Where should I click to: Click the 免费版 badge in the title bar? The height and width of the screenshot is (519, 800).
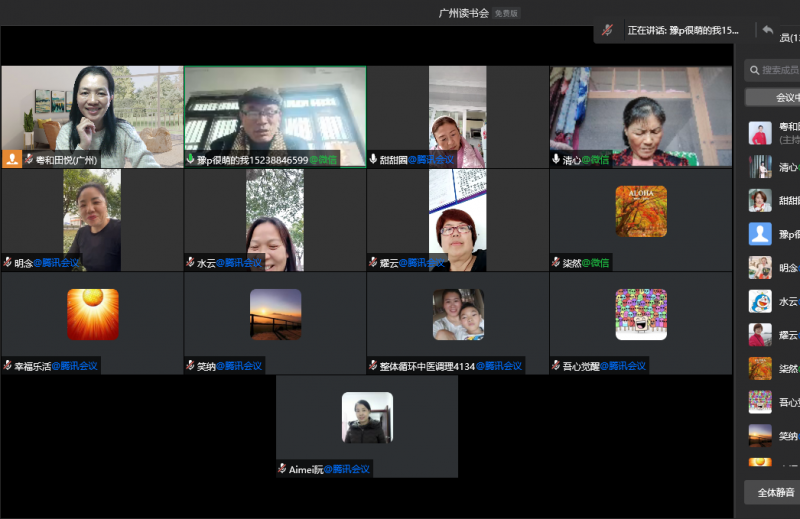[506, 13]
